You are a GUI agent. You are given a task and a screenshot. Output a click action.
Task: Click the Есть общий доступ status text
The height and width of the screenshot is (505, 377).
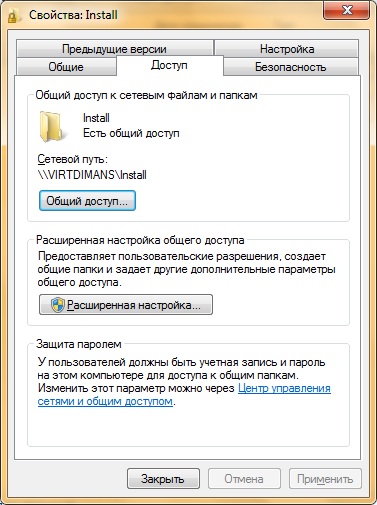click(x=131, y=133)
